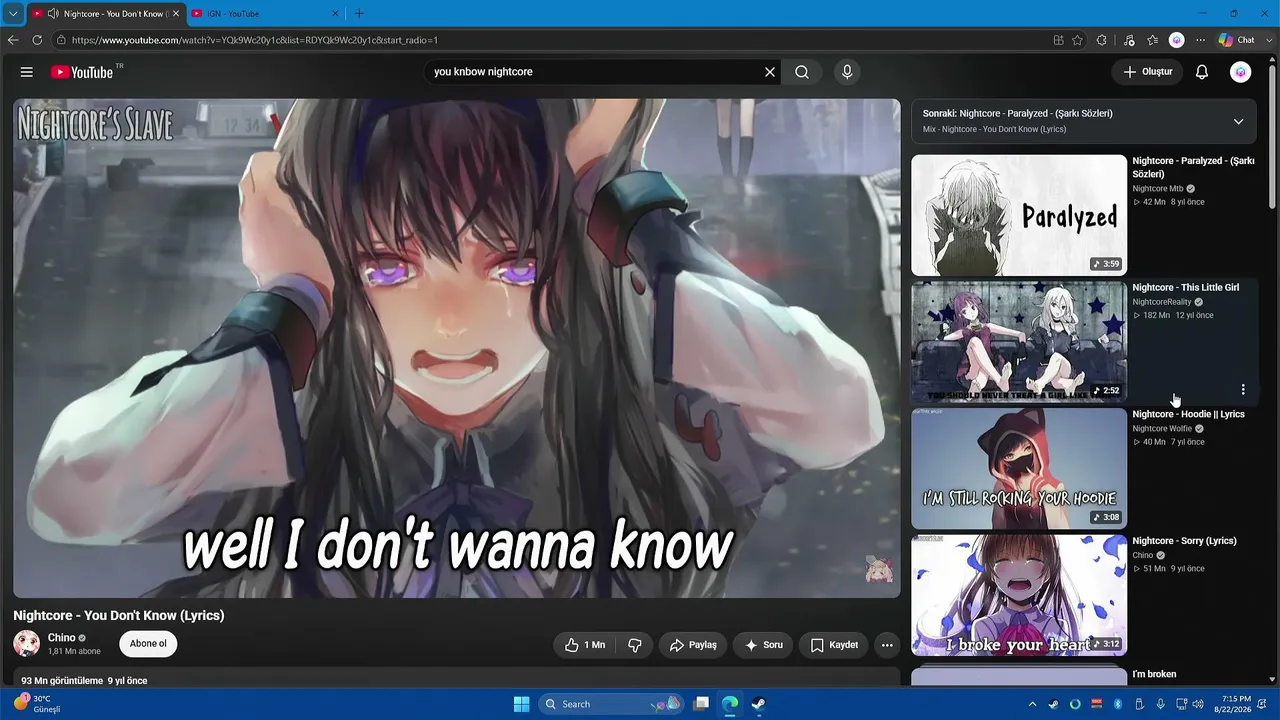Pause the video by clicking the player
The image size is (1280, 720).
coord(457,348)
